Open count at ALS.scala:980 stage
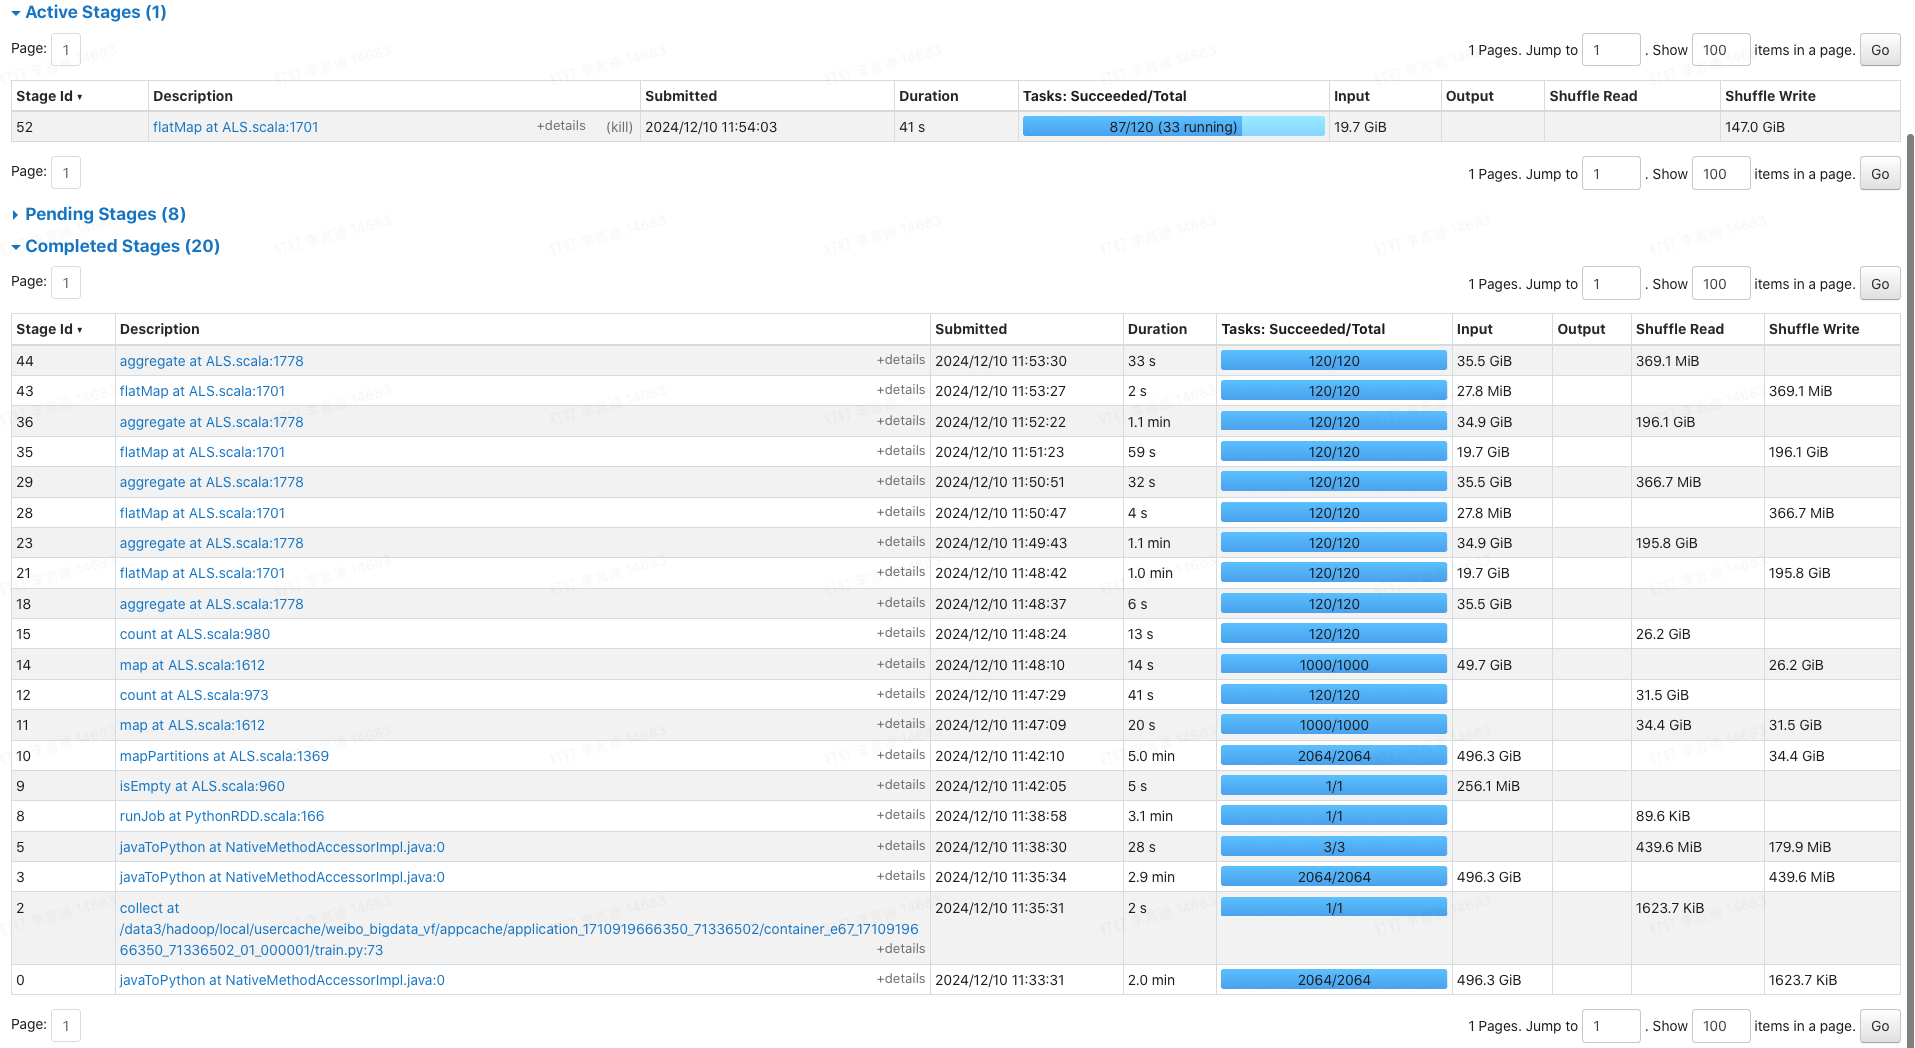Viewport: 1915px width, 1048px height. click(x=195, y=634)
